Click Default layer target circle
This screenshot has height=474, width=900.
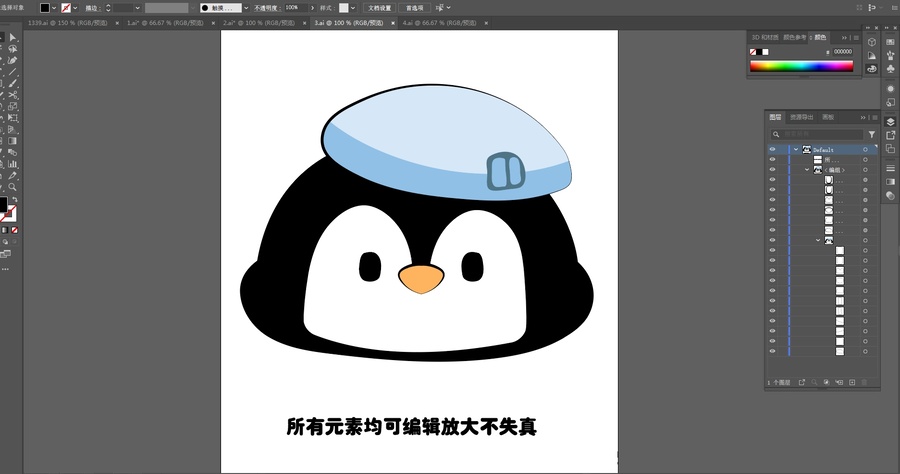pyautogui.click(x=865, y=150)
